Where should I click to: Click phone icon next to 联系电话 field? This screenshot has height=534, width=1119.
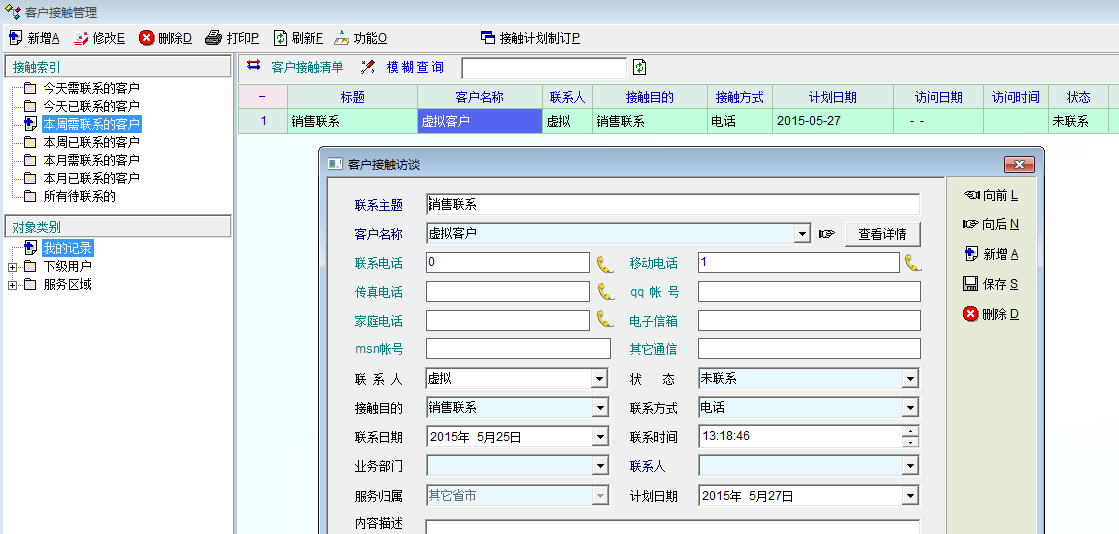coord(605,263)
